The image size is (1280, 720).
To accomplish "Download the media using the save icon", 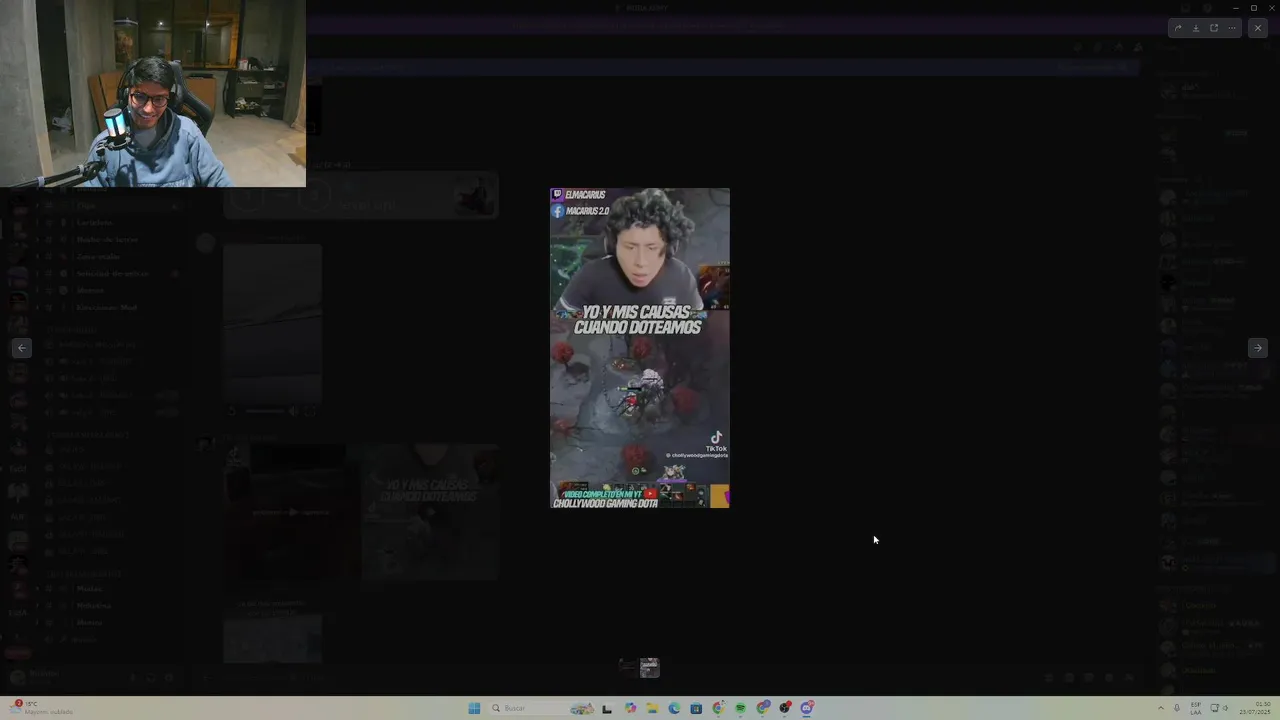I will (x=1196, y=28).
